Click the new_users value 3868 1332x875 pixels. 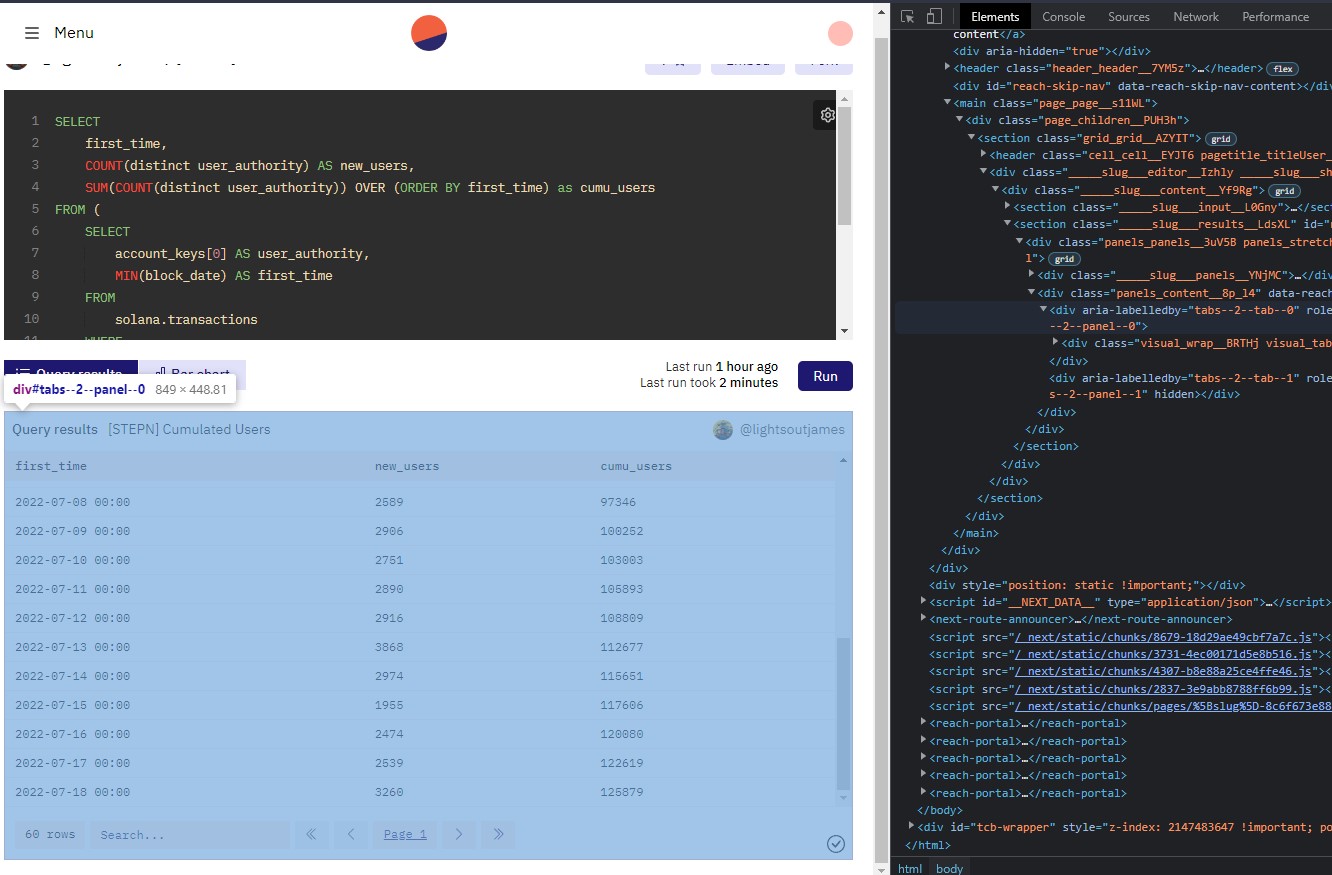(x=389, y=647)
